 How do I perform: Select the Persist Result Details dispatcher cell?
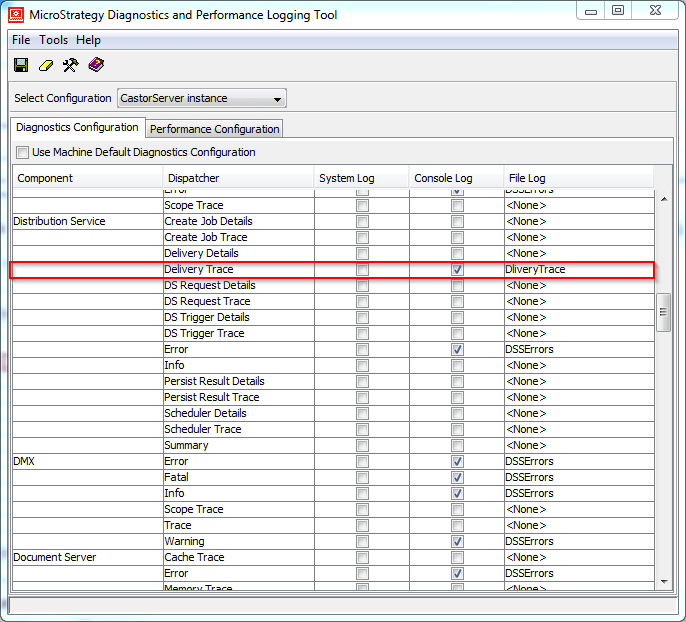click(238, 381)
